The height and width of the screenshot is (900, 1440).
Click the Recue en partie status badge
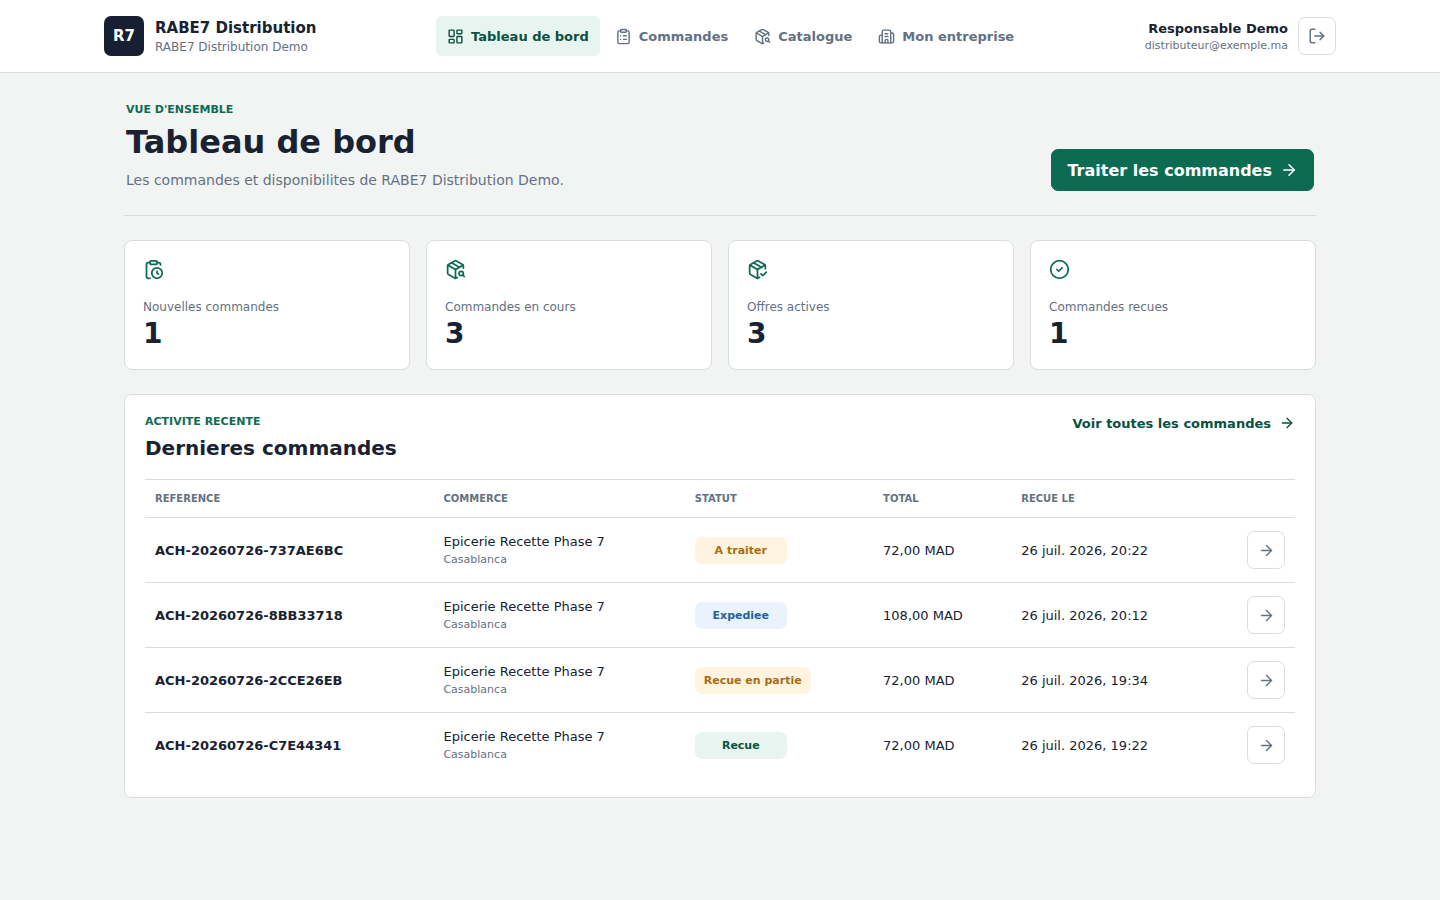[753, 680]
